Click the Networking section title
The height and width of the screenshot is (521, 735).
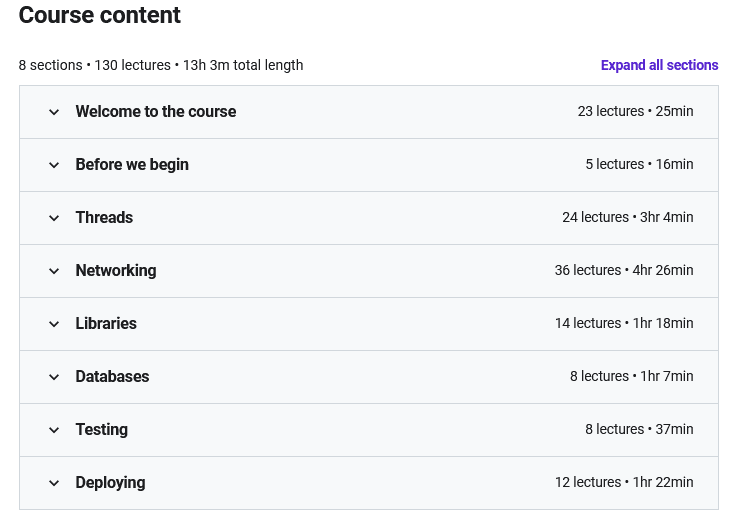[116, 271]
